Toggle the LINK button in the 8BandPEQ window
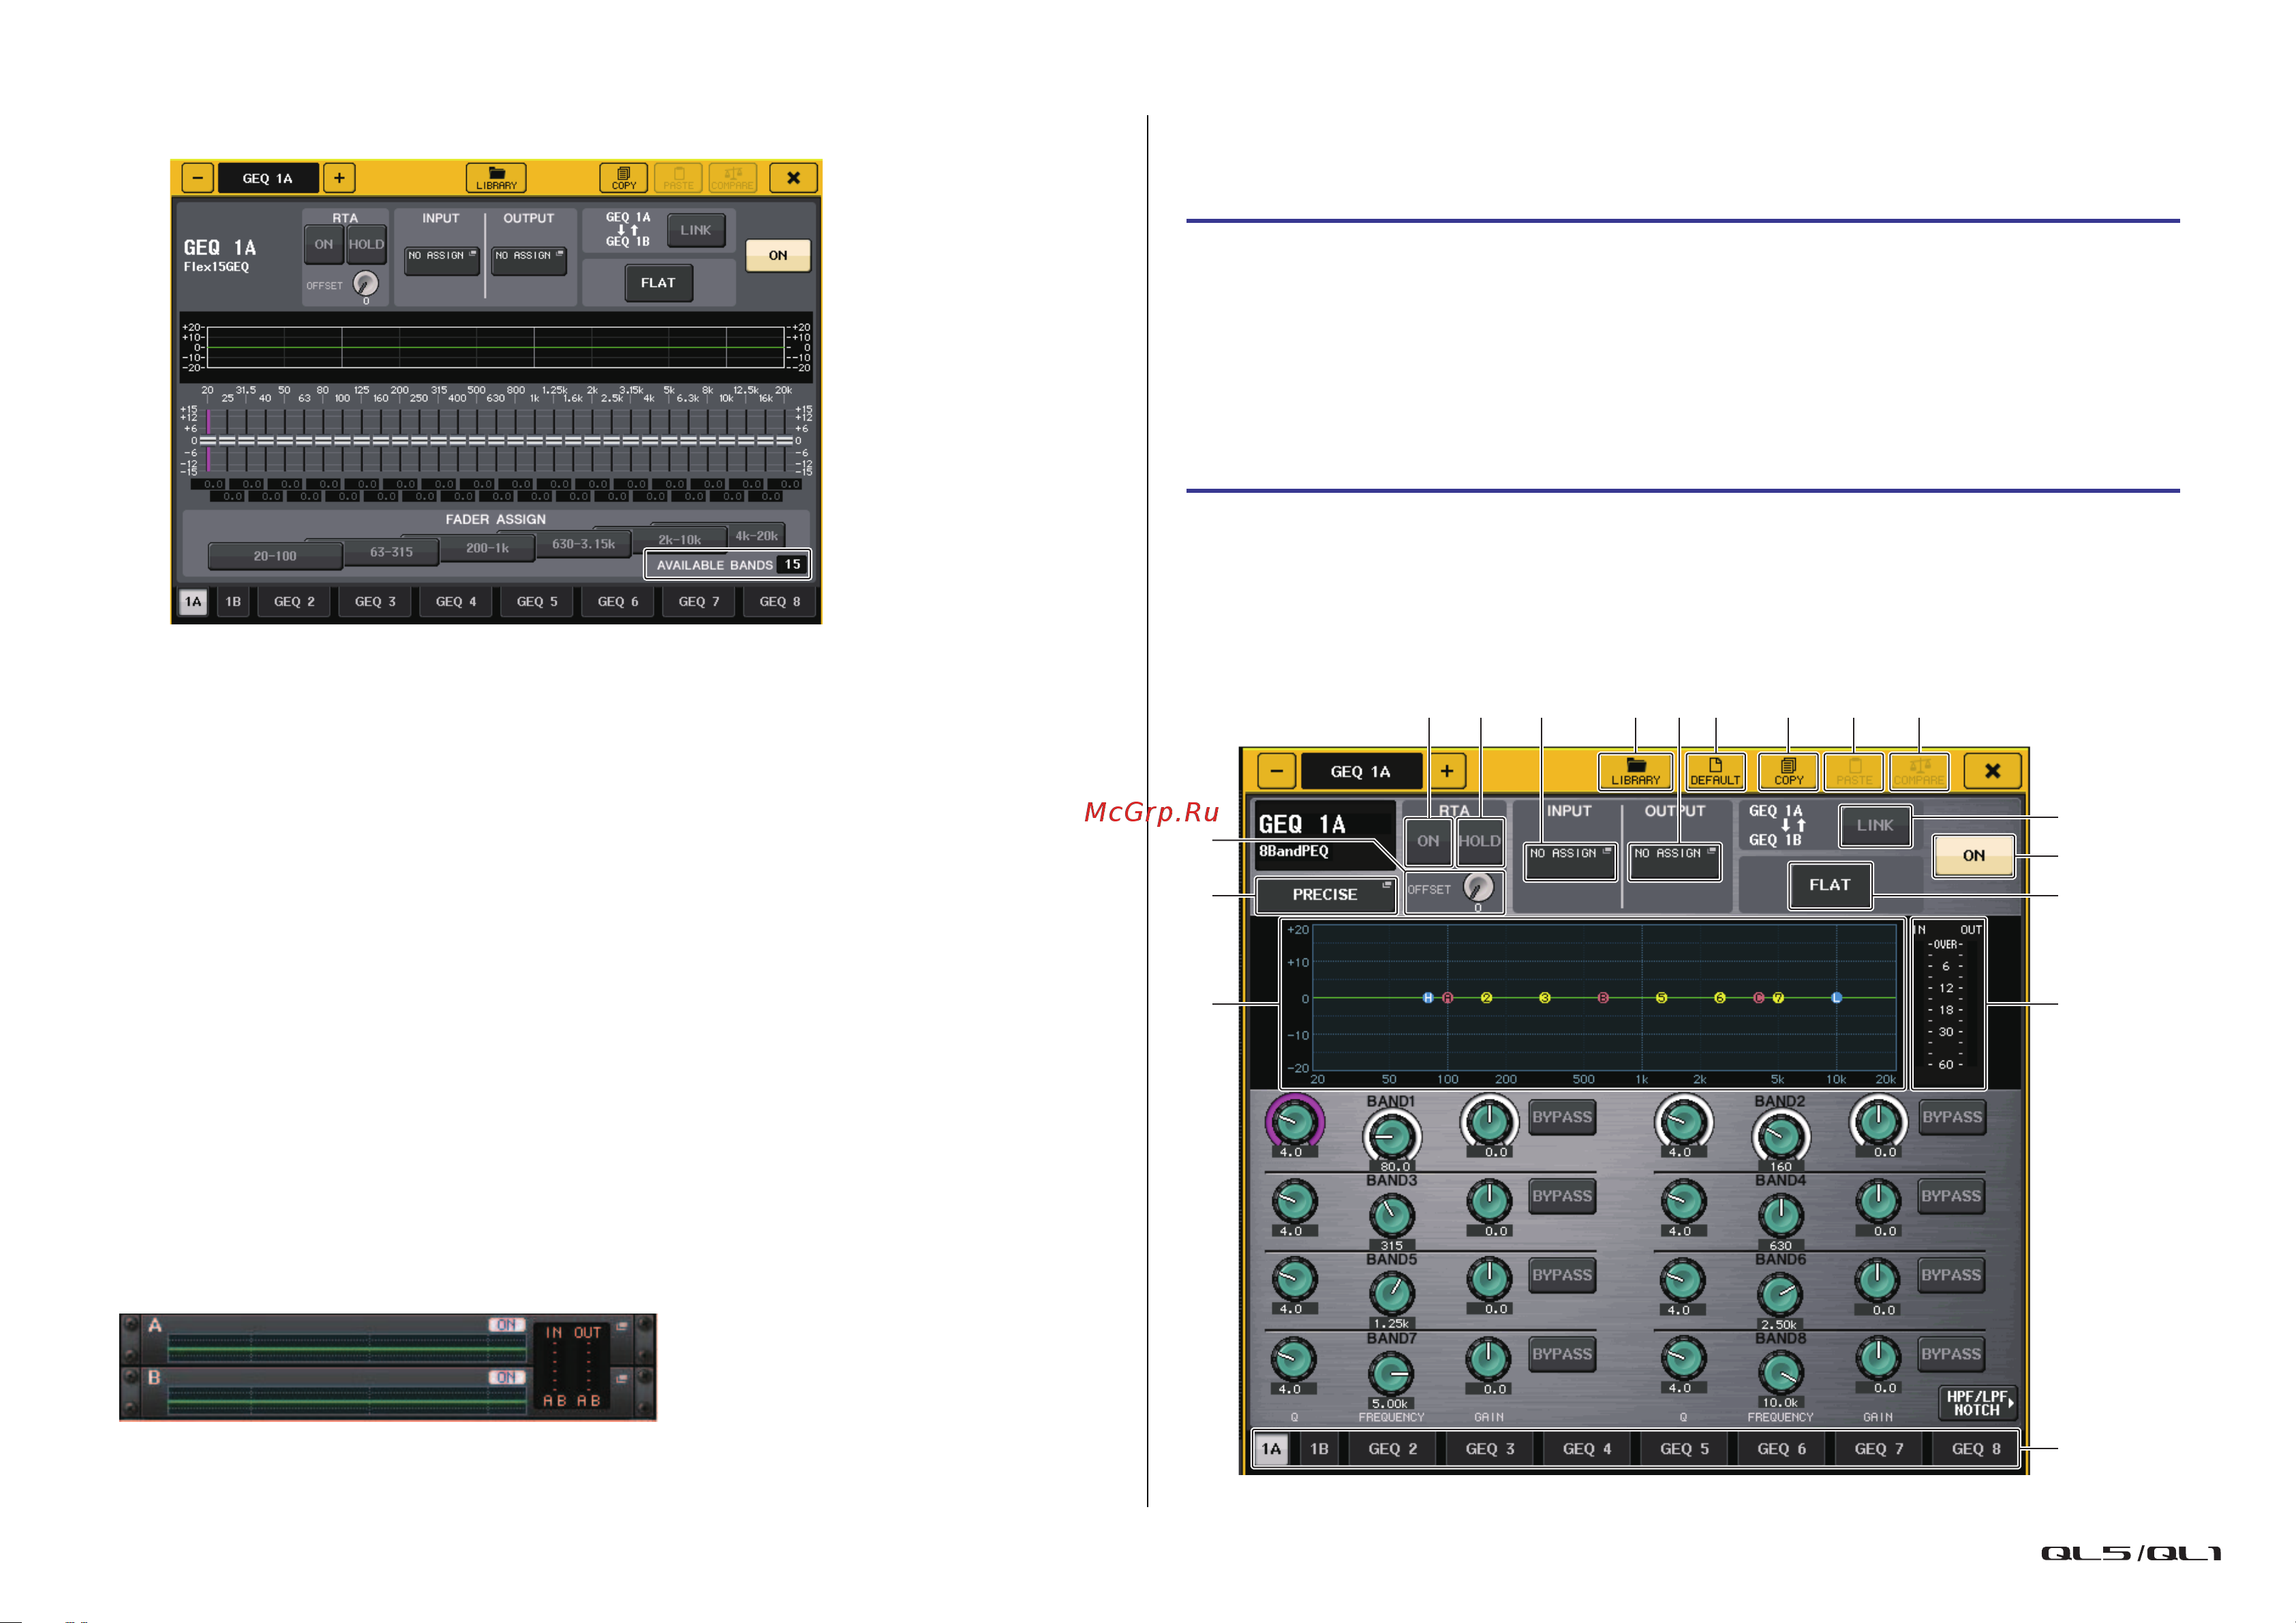This screenshot has width=2296, height=1623. pyautogui.click(x=1875, y=825)
